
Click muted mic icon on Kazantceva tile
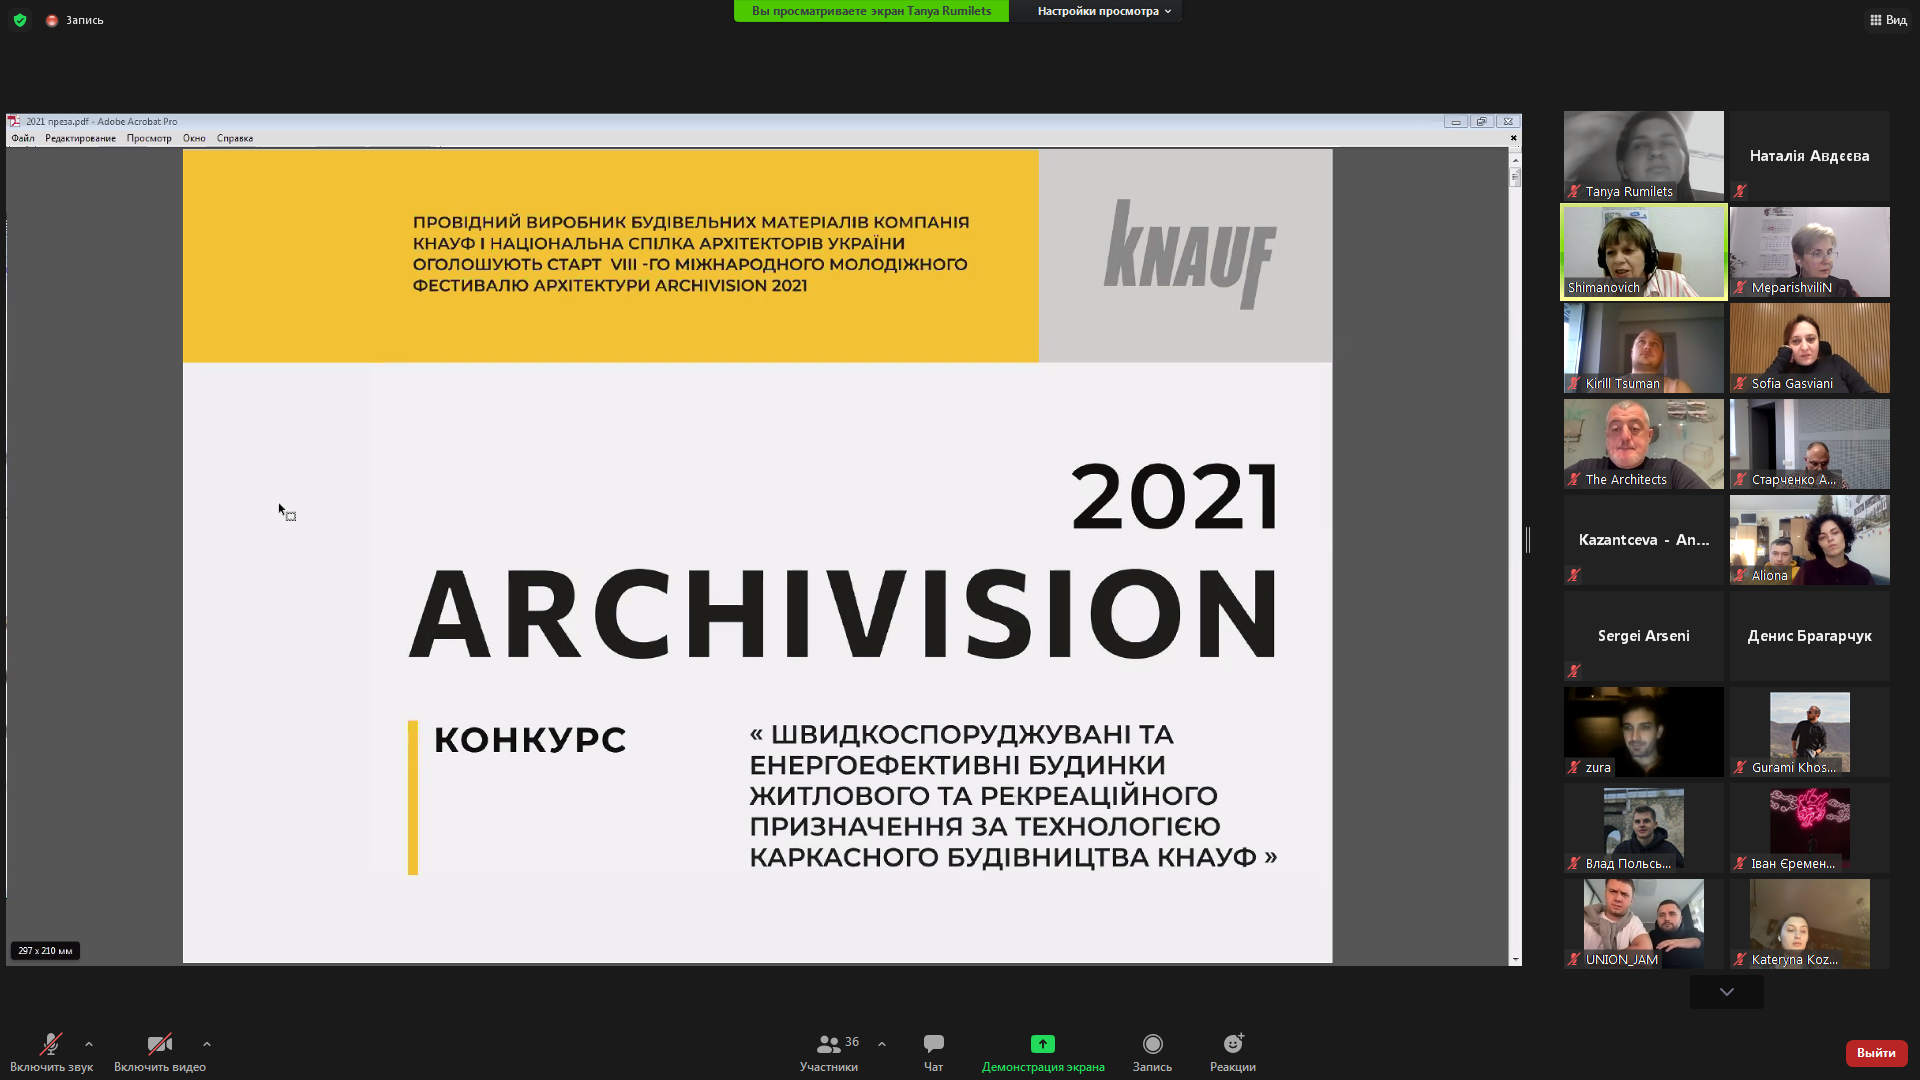[1575, 575]
